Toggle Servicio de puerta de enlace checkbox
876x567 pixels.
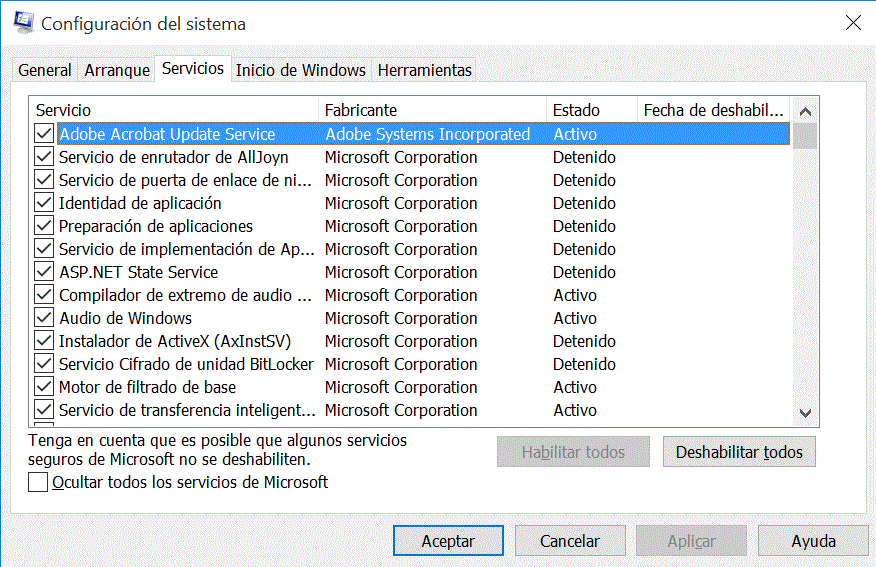tap(44, 179)
